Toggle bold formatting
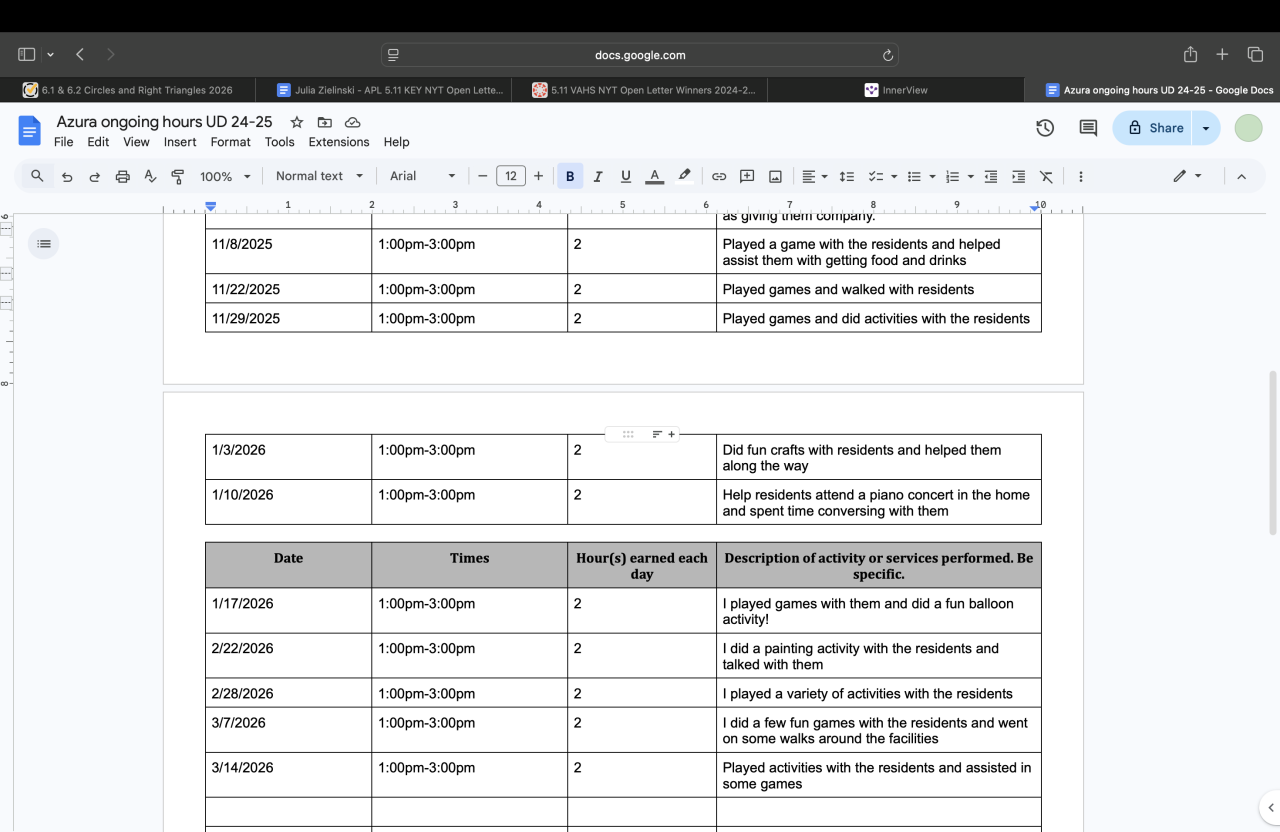Viewport: 1280px width, 832px height. (570, 176)
